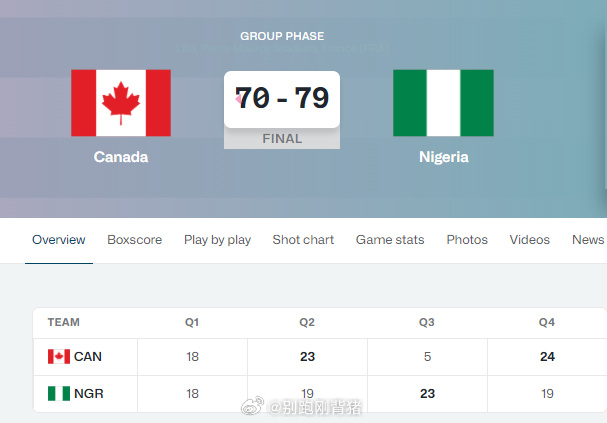
Task: Open the Overview tab
Action: point(59,240)
